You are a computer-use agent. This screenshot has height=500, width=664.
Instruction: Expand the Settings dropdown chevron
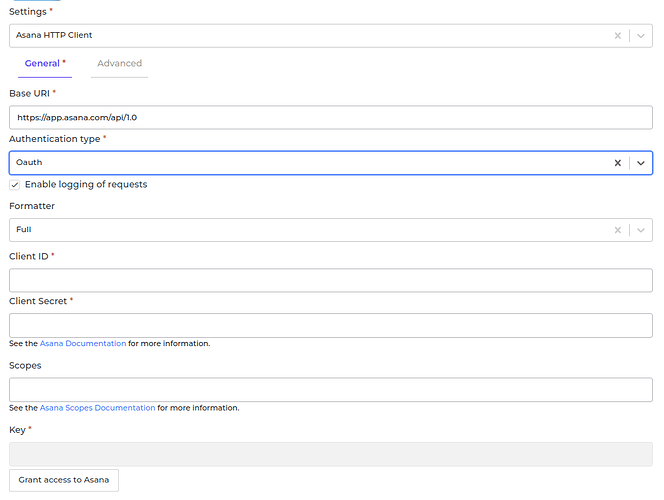tap(641, 36)
